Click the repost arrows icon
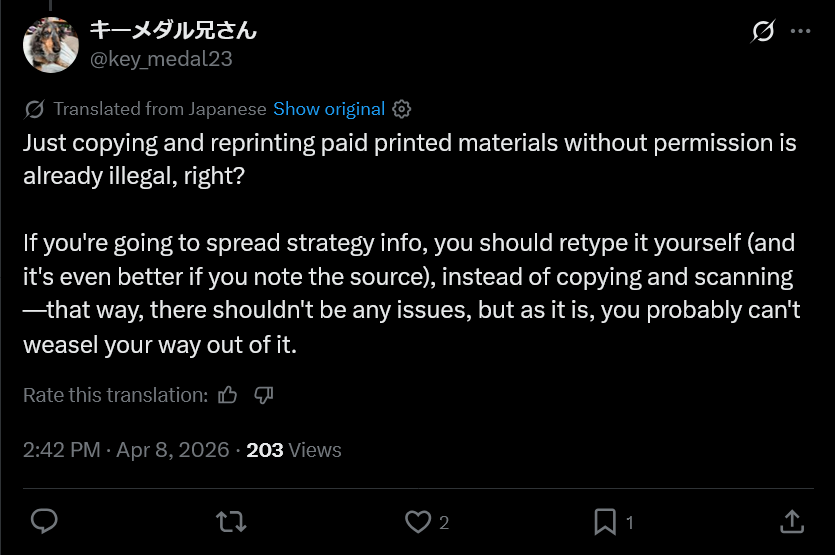The height and width of the screenshot is (555, 835). [x=231, y=521]
